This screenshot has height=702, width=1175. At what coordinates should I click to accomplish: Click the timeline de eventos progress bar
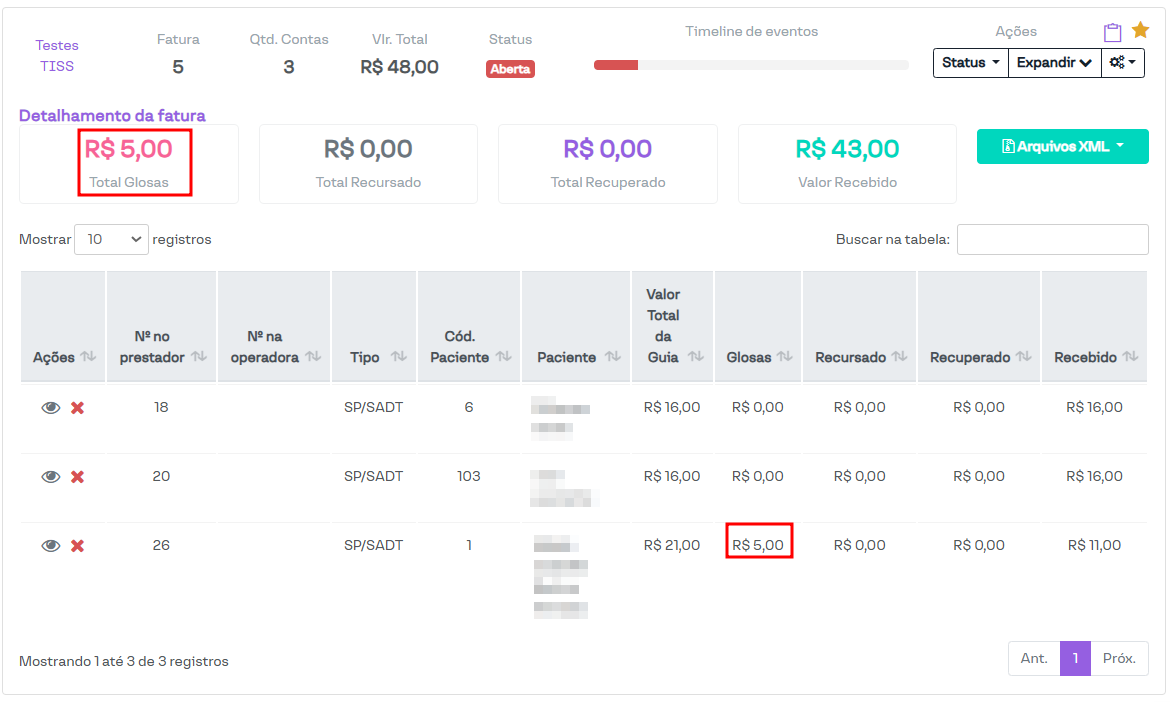(x=751, y=65)
